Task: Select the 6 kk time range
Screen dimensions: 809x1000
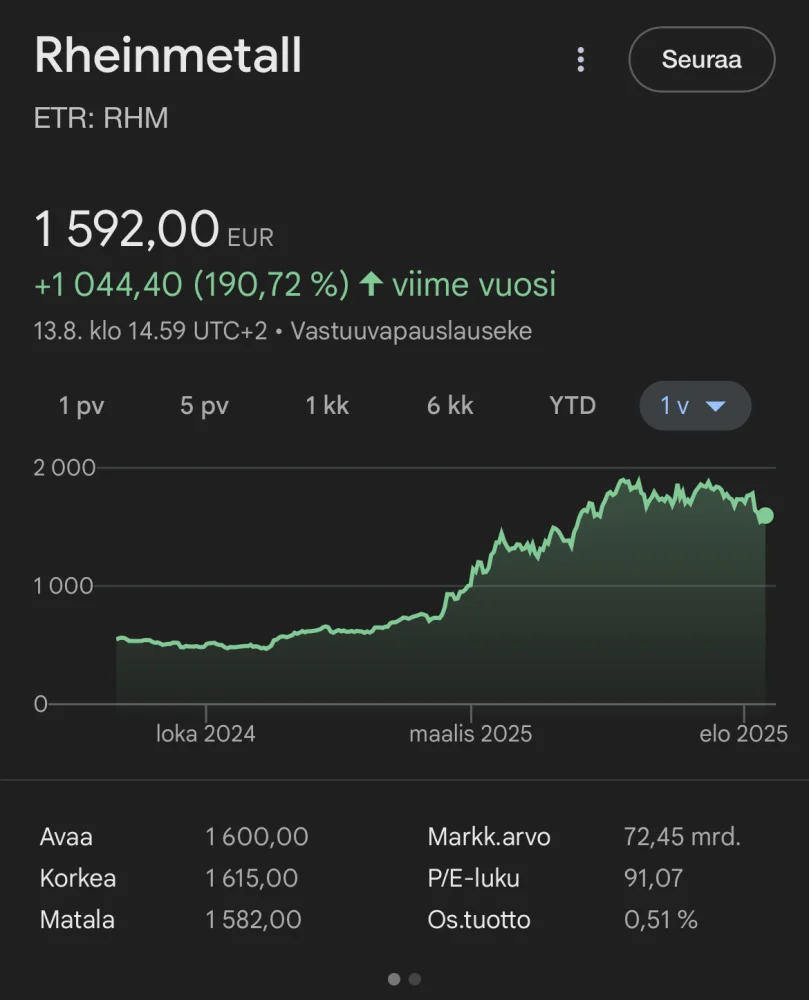Action: [450, 406]
